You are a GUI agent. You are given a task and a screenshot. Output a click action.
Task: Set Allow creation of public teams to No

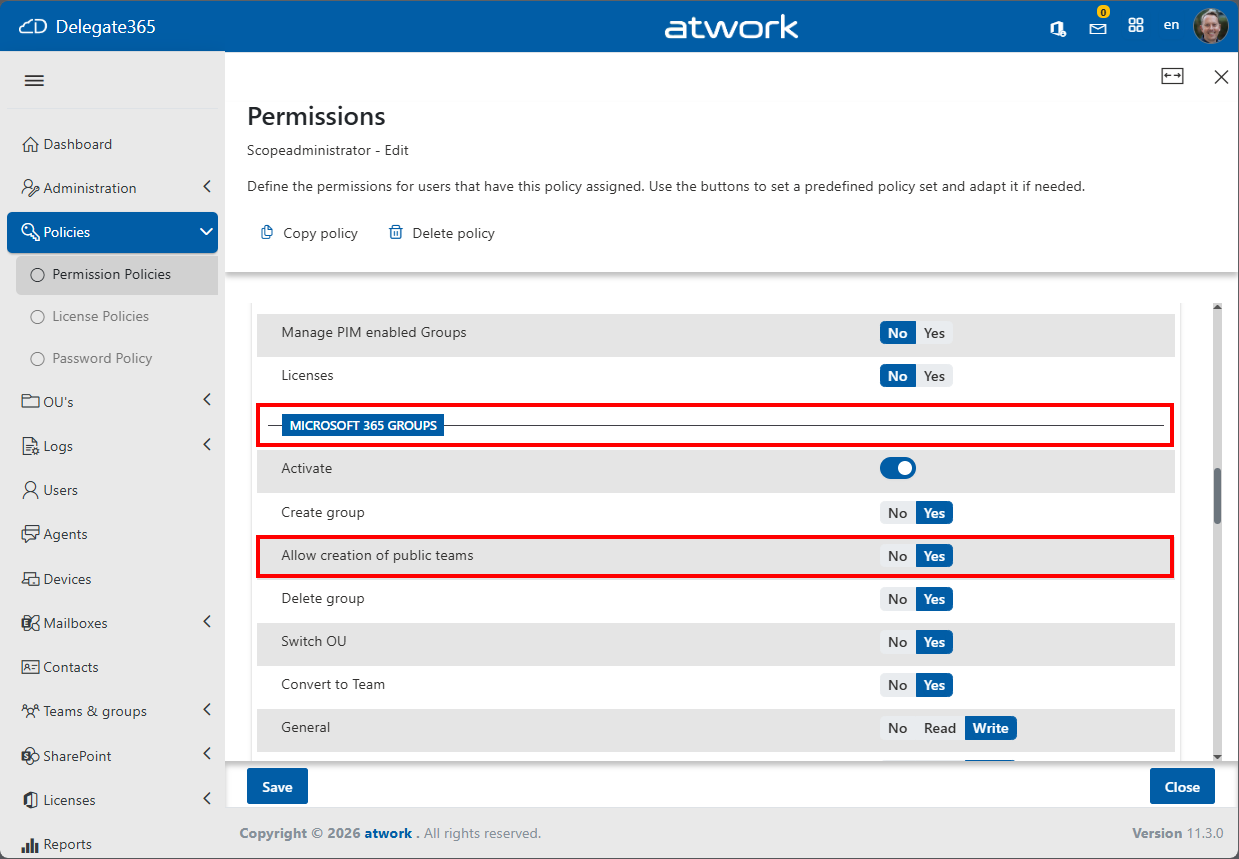(898, 556)
